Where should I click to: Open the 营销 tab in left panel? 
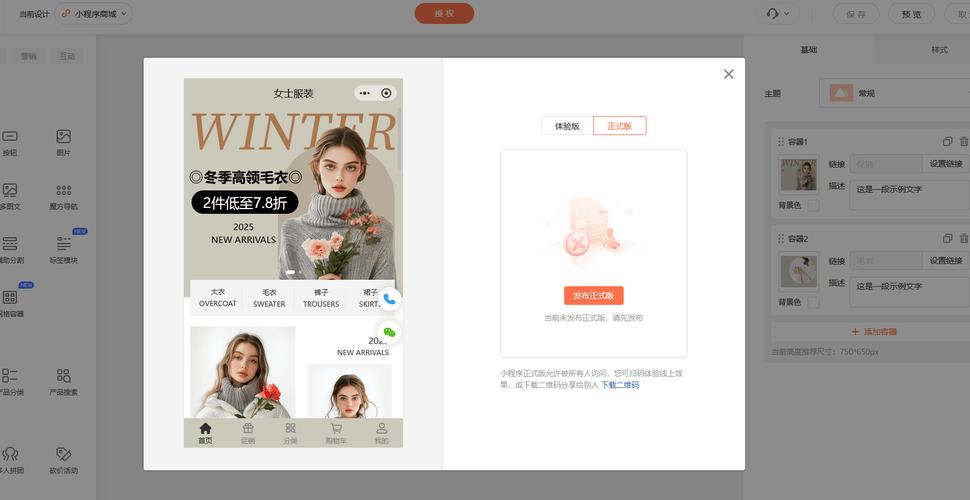tap(28, 56)
